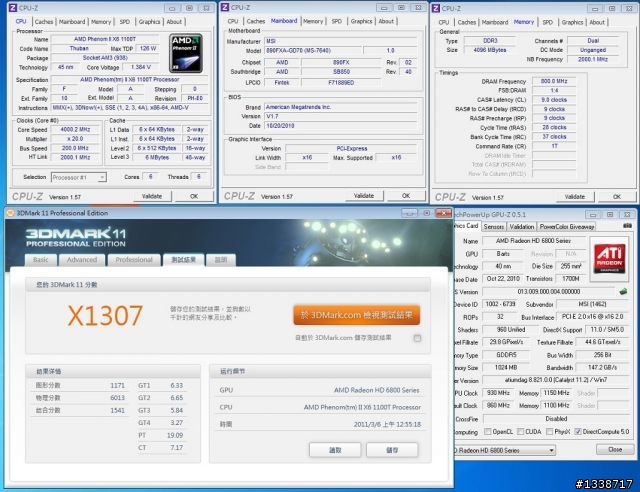
Task: Open the Professional tab in 3DMark 11
Action: [134, 260]
